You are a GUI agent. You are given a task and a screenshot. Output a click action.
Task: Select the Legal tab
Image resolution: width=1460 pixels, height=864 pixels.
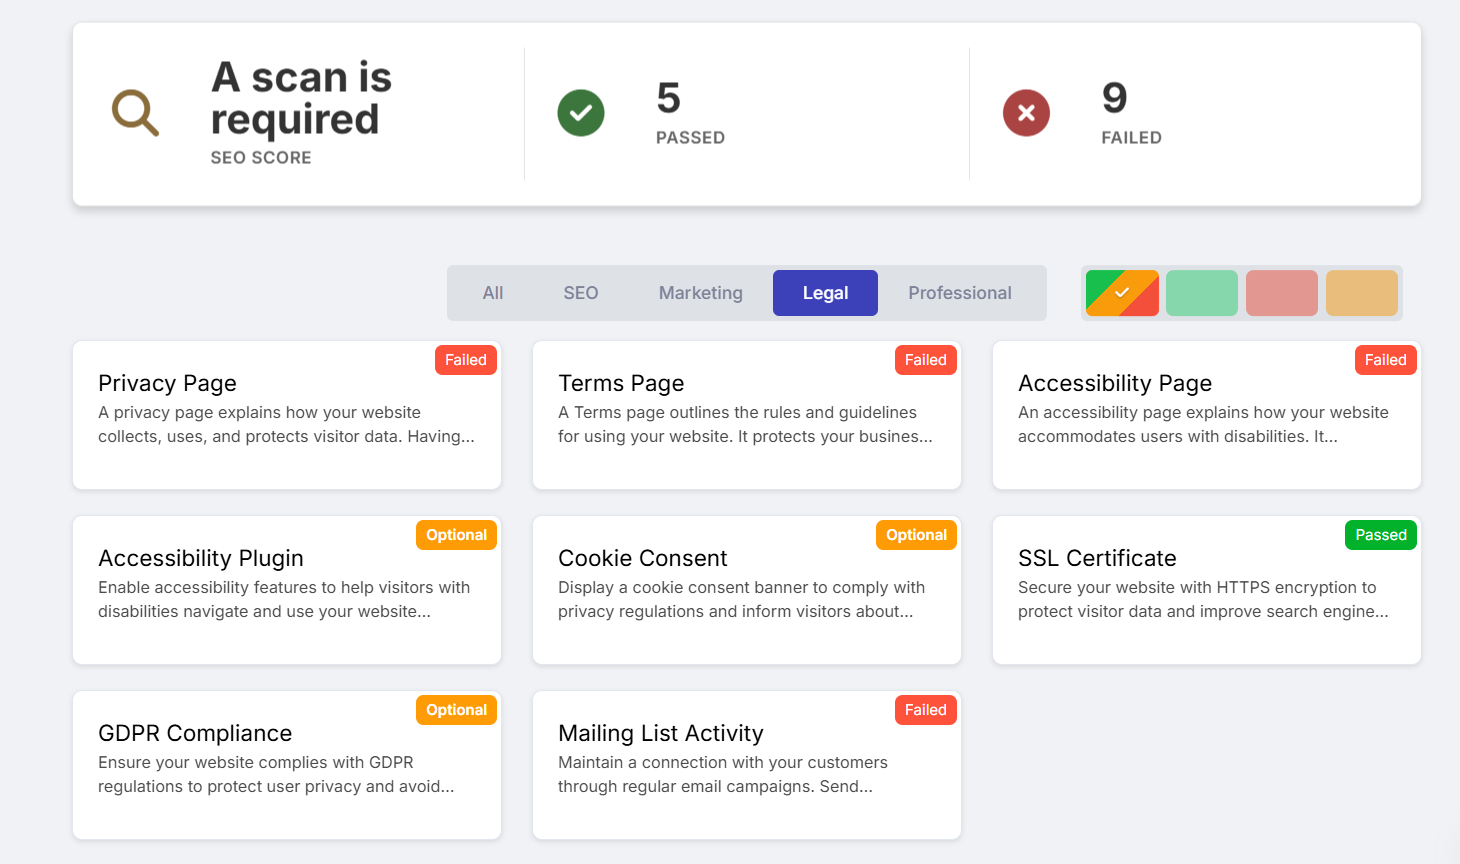click(x=825, y=293)
